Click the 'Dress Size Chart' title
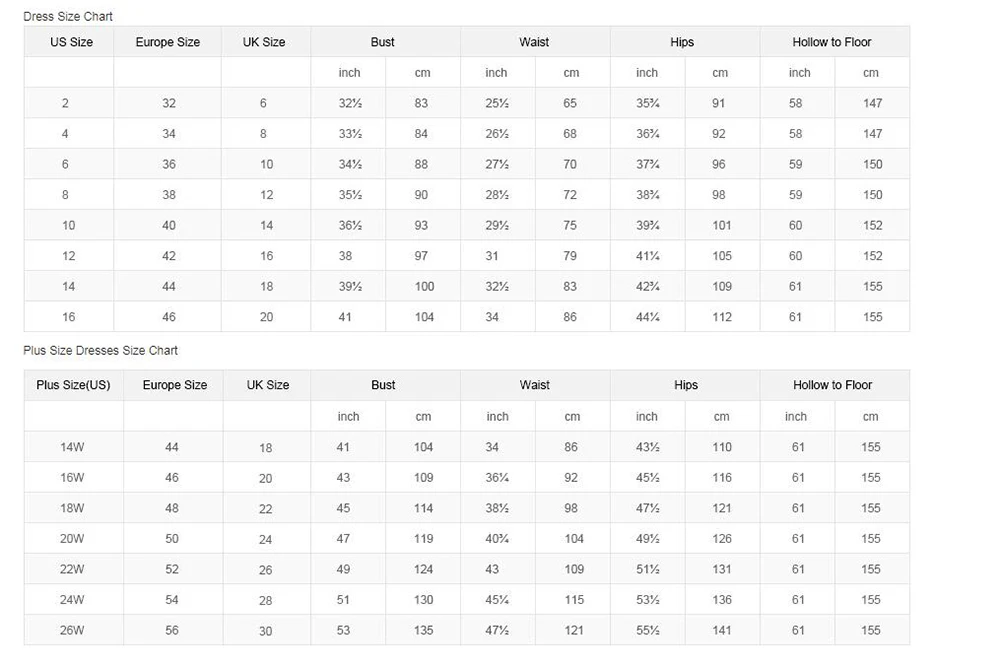The height and width of the screenshot is (668, 1000). point(68,17)
